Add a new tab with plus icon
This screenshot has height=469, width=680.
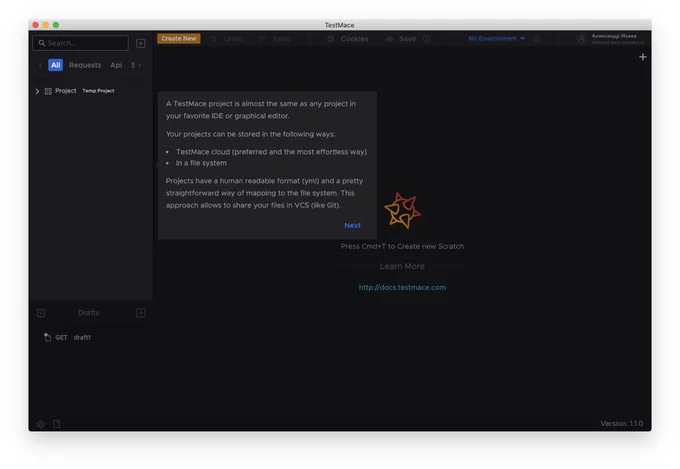643,57
